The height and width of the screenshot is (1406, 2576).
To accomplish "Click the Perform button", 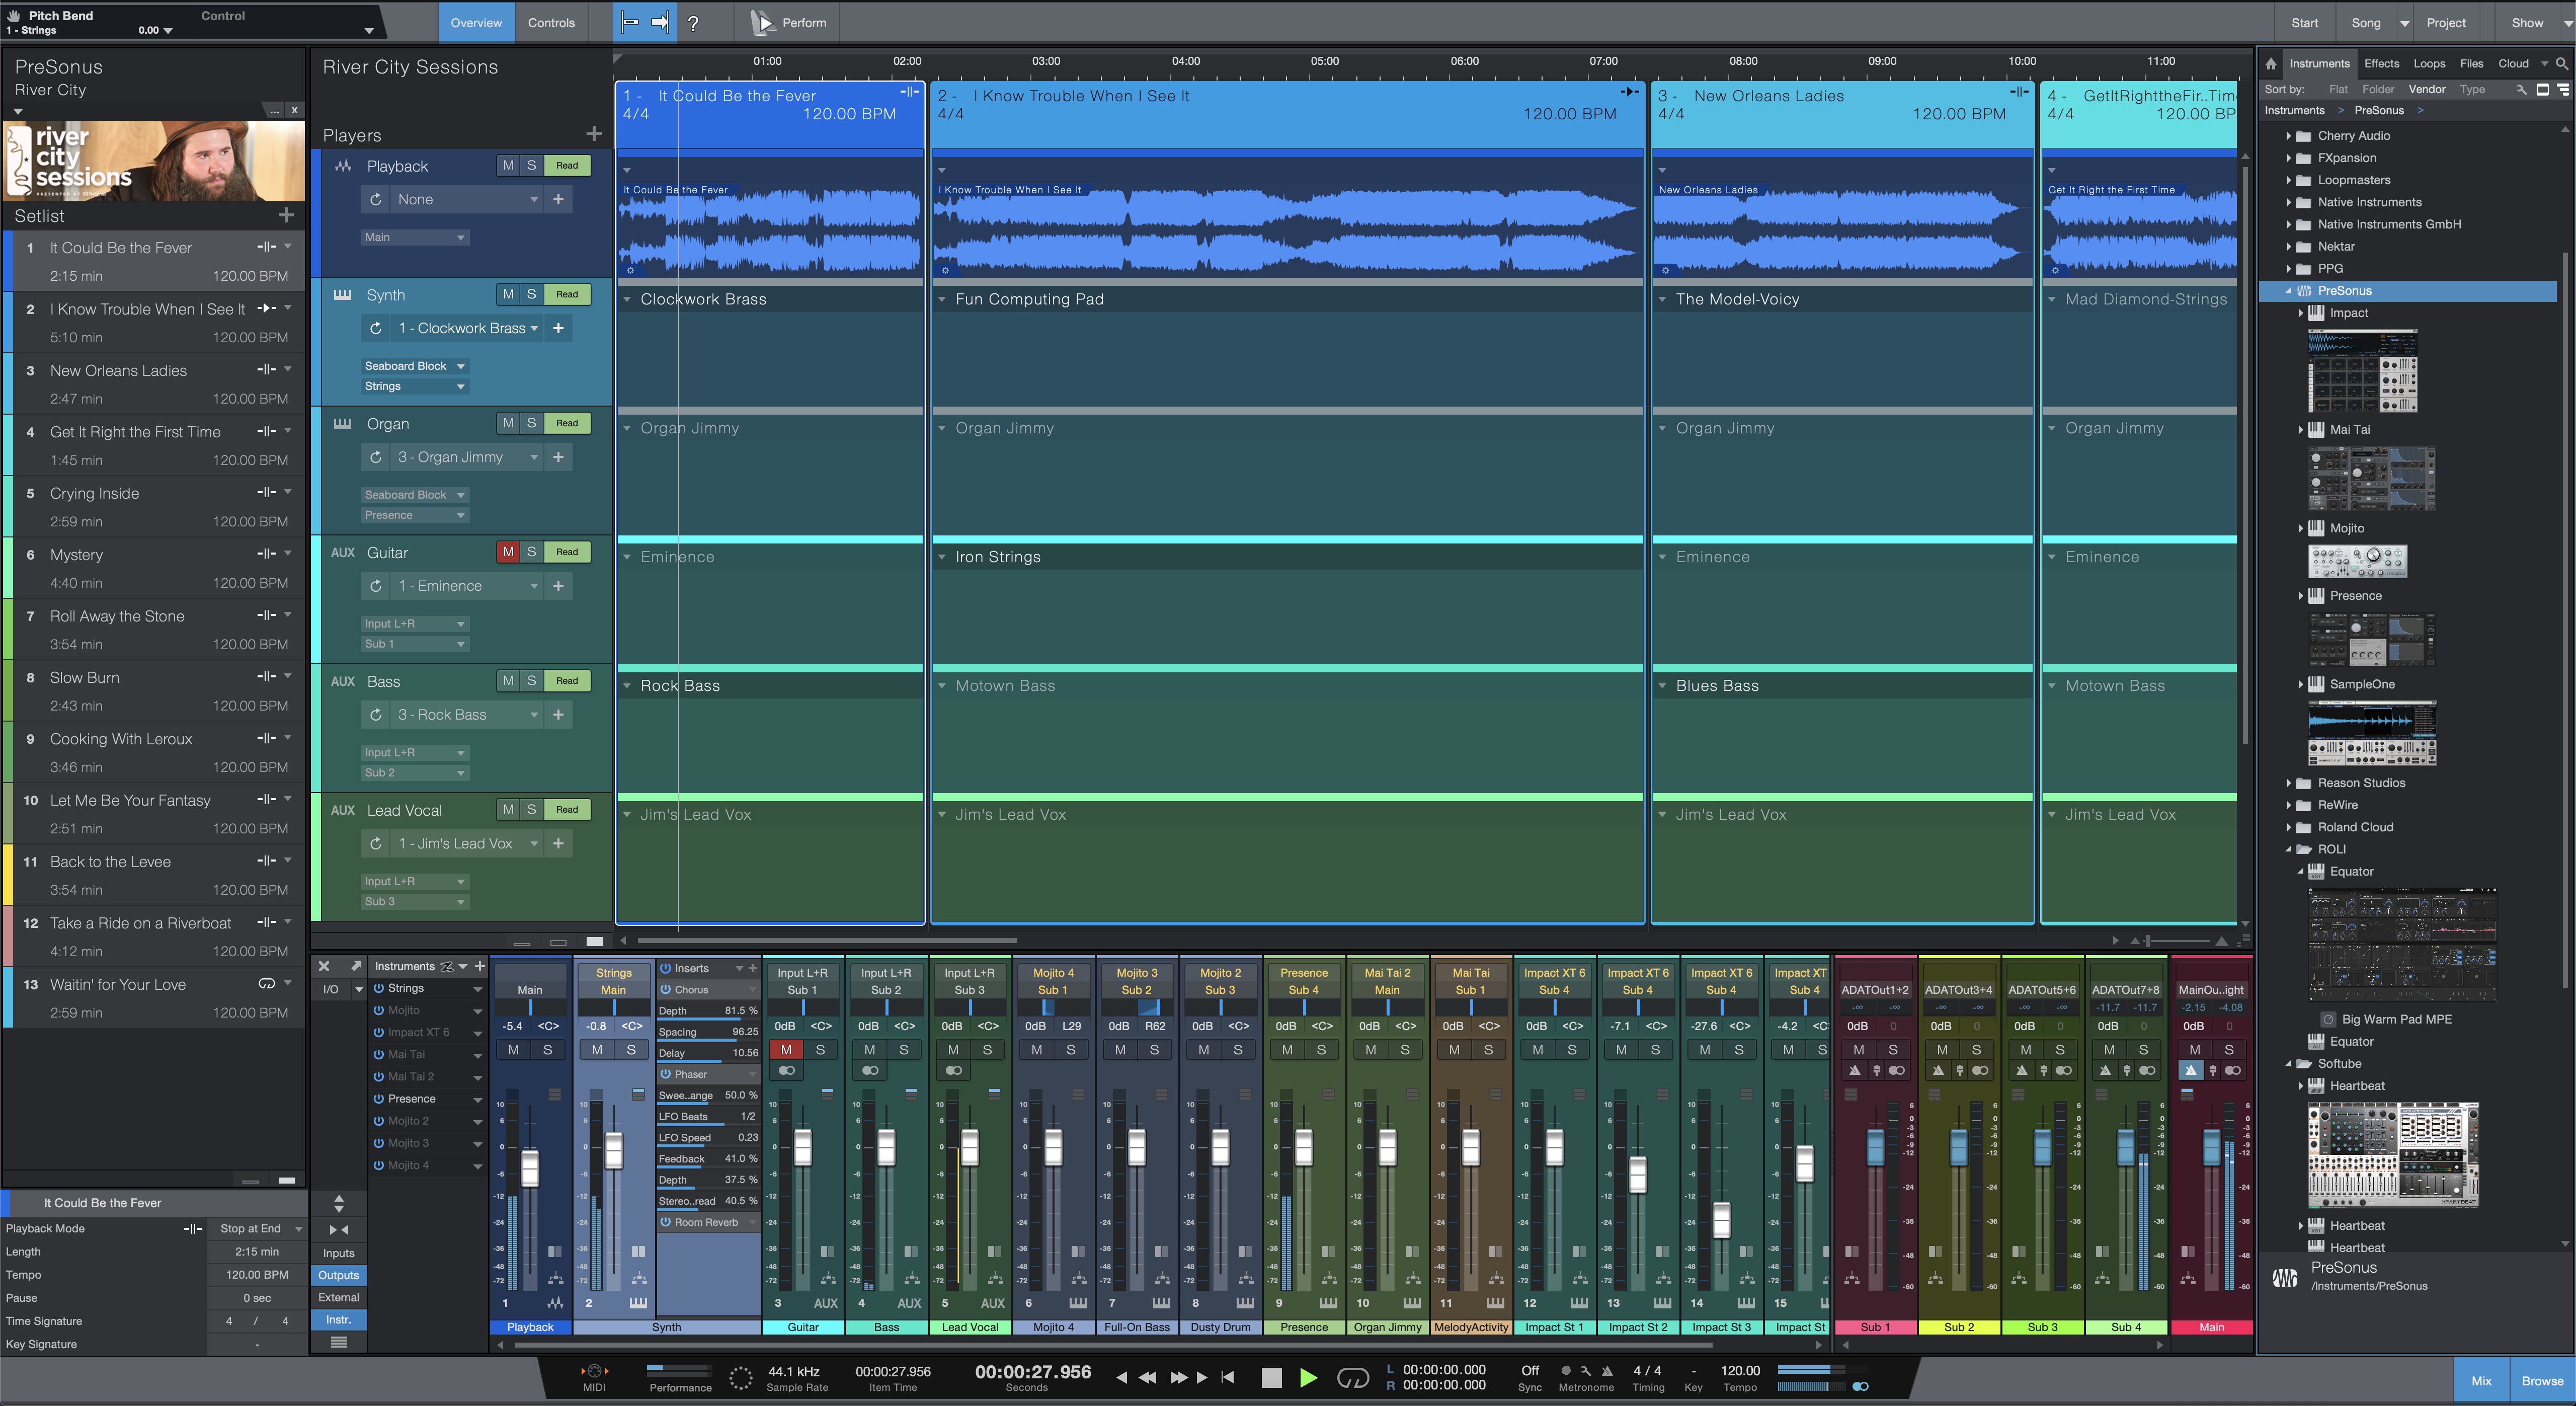I will tap(787, 22).
